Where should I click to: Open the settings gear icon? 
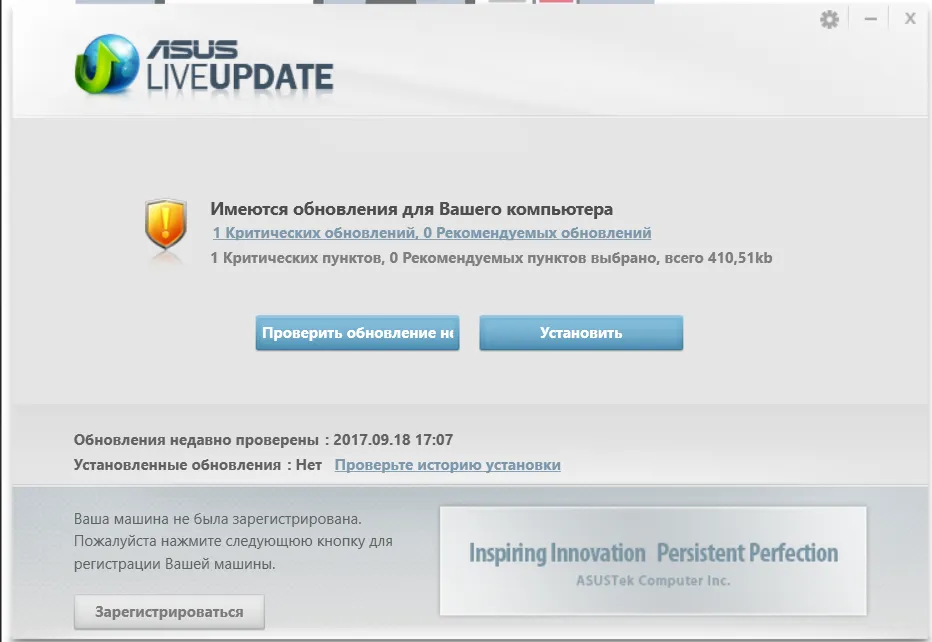pyautogui.click(x=829, y=20)
